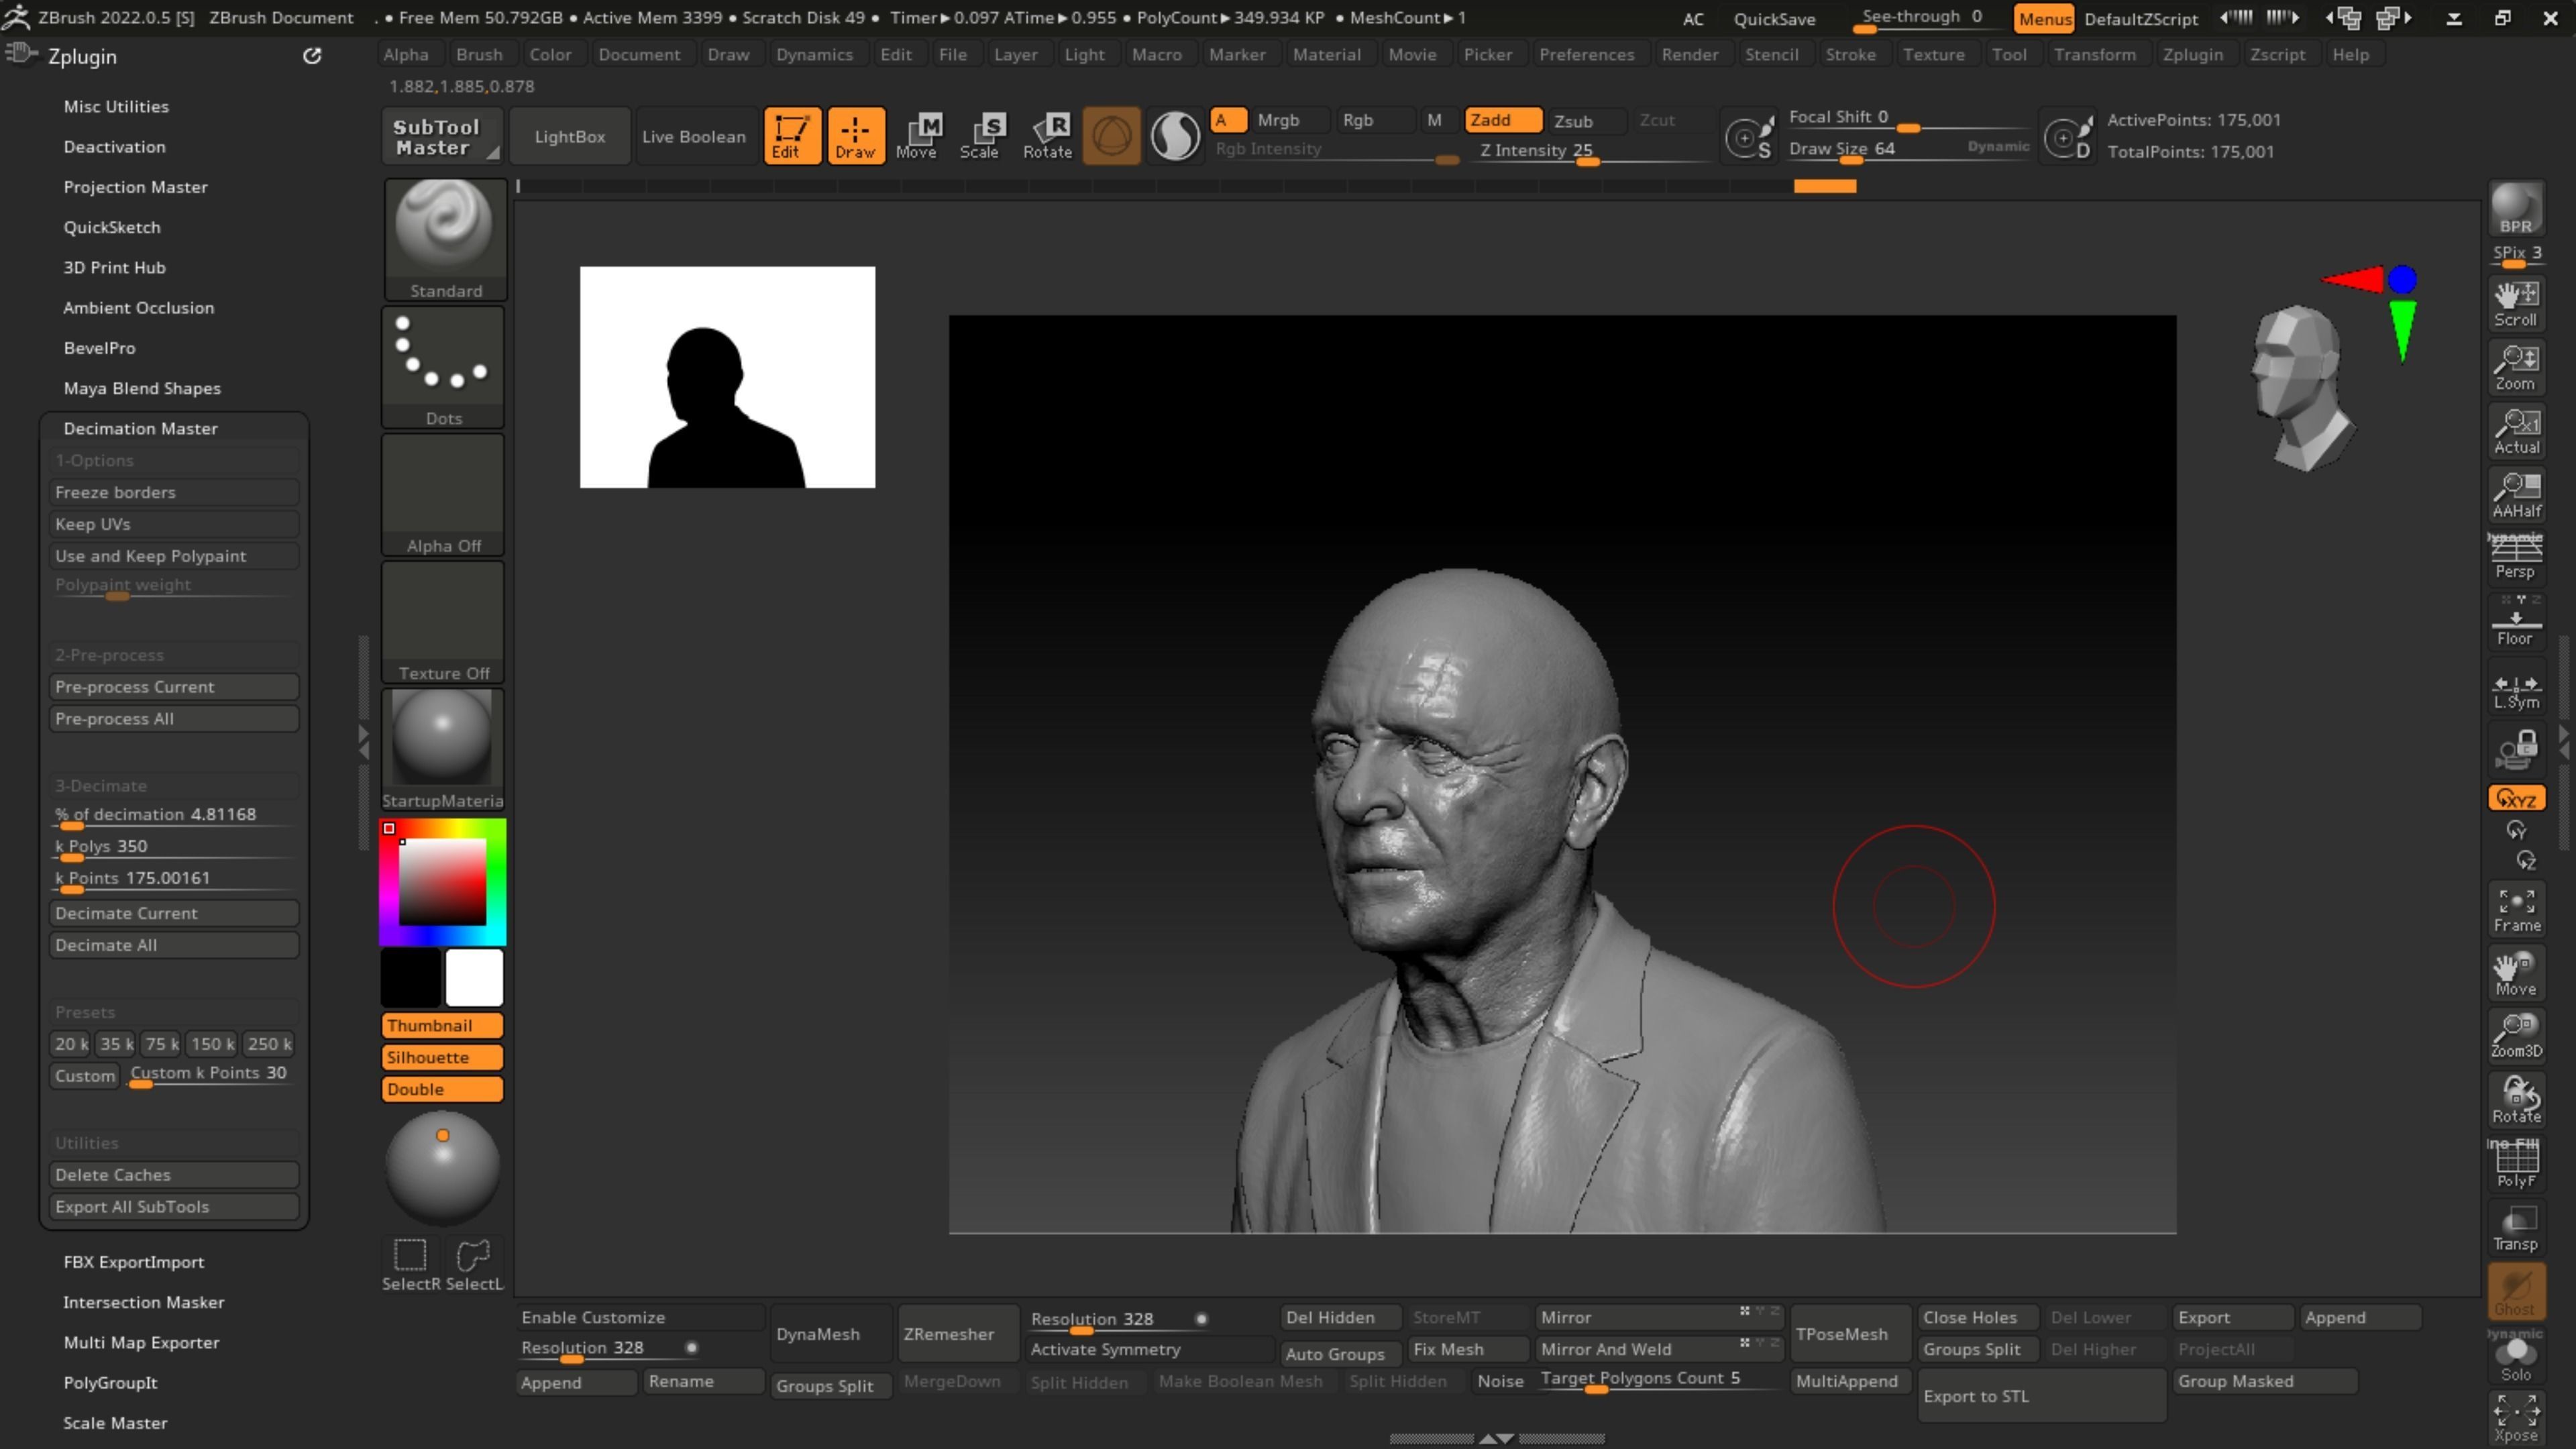Expand the Multi Map Exporter section
The height and width of the screenshot is (1449, 2576).
pos(141,1342)
